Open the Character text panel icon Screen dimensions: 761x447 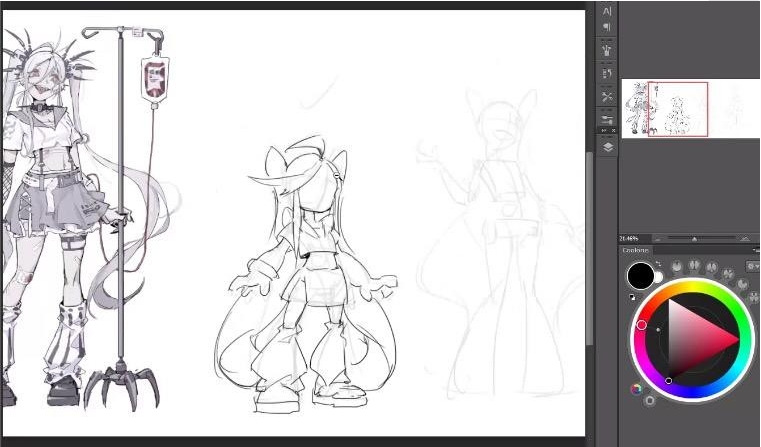click(x=607, y=10)
